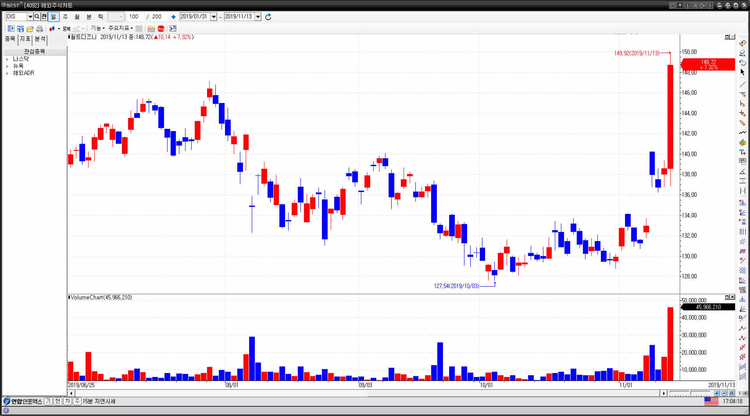Click the blue plus icon before start date

[173, 17]
